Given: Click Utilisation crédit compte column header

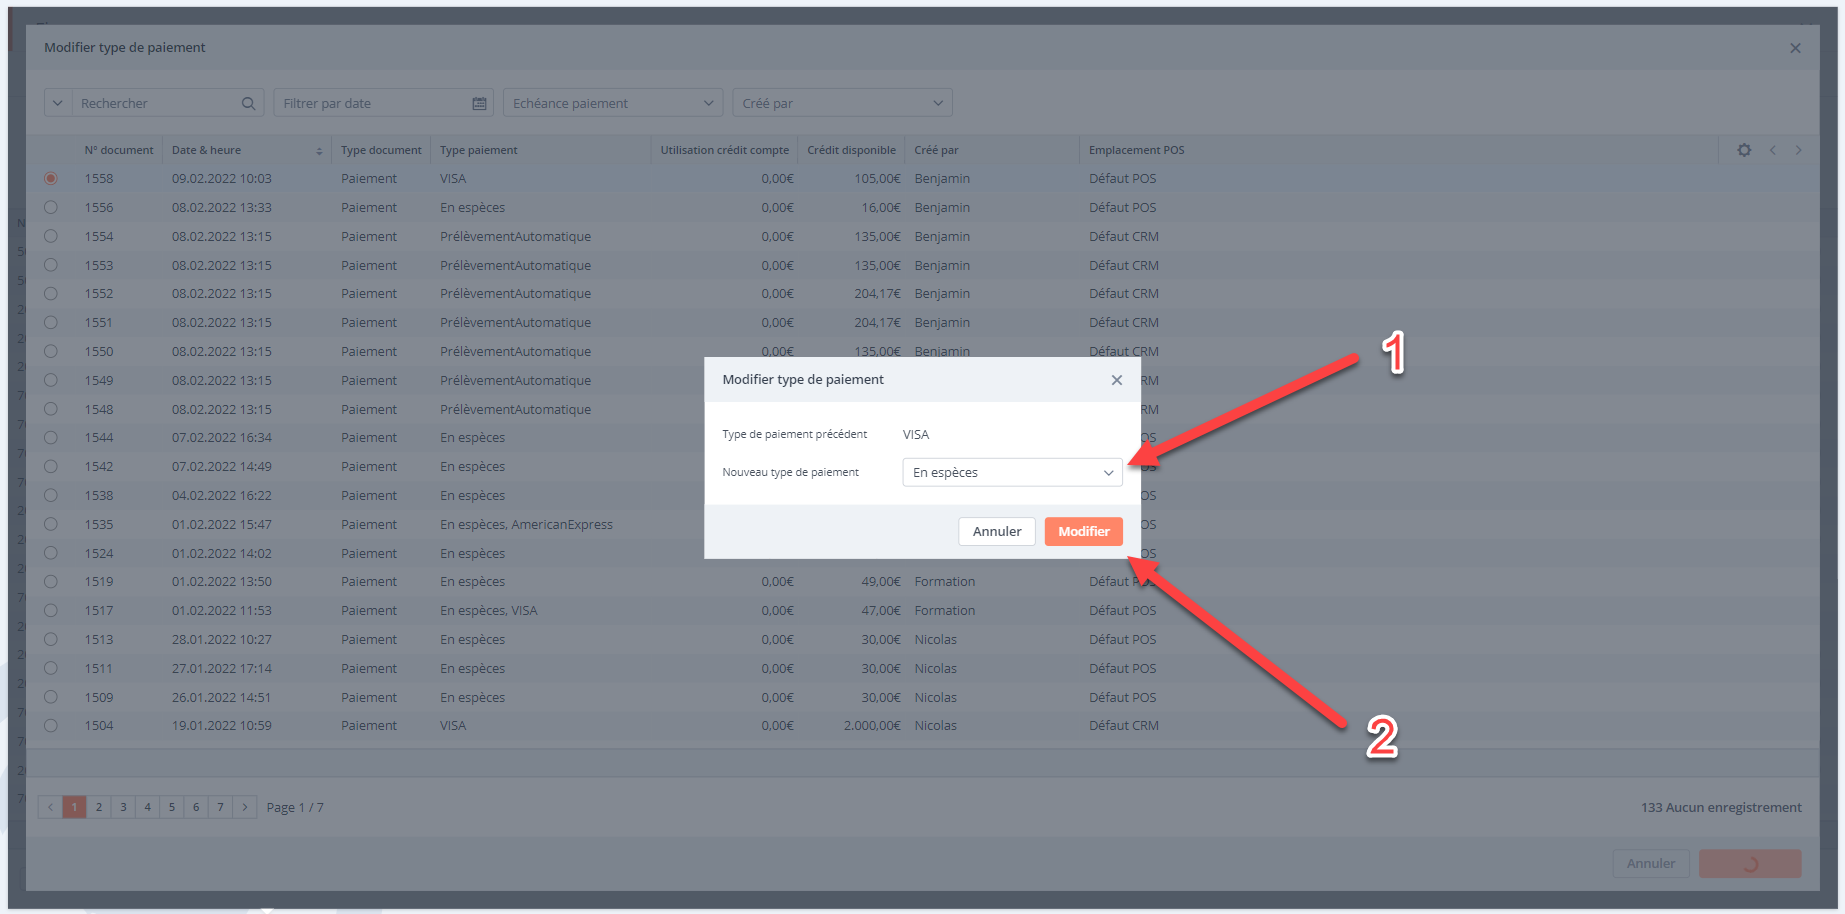Looking at the screenshot, I should [725, 150].
